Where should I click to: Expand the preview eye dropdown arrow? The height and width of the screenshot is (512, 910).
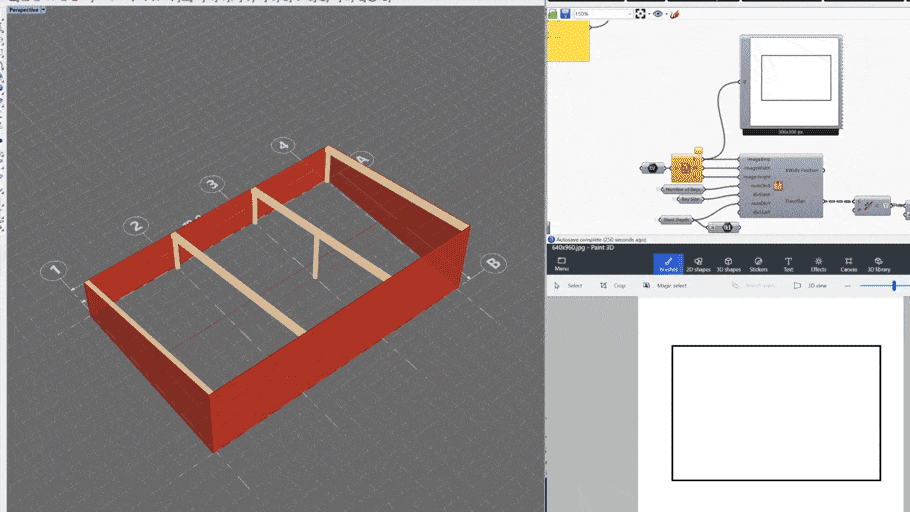(666, 14)
